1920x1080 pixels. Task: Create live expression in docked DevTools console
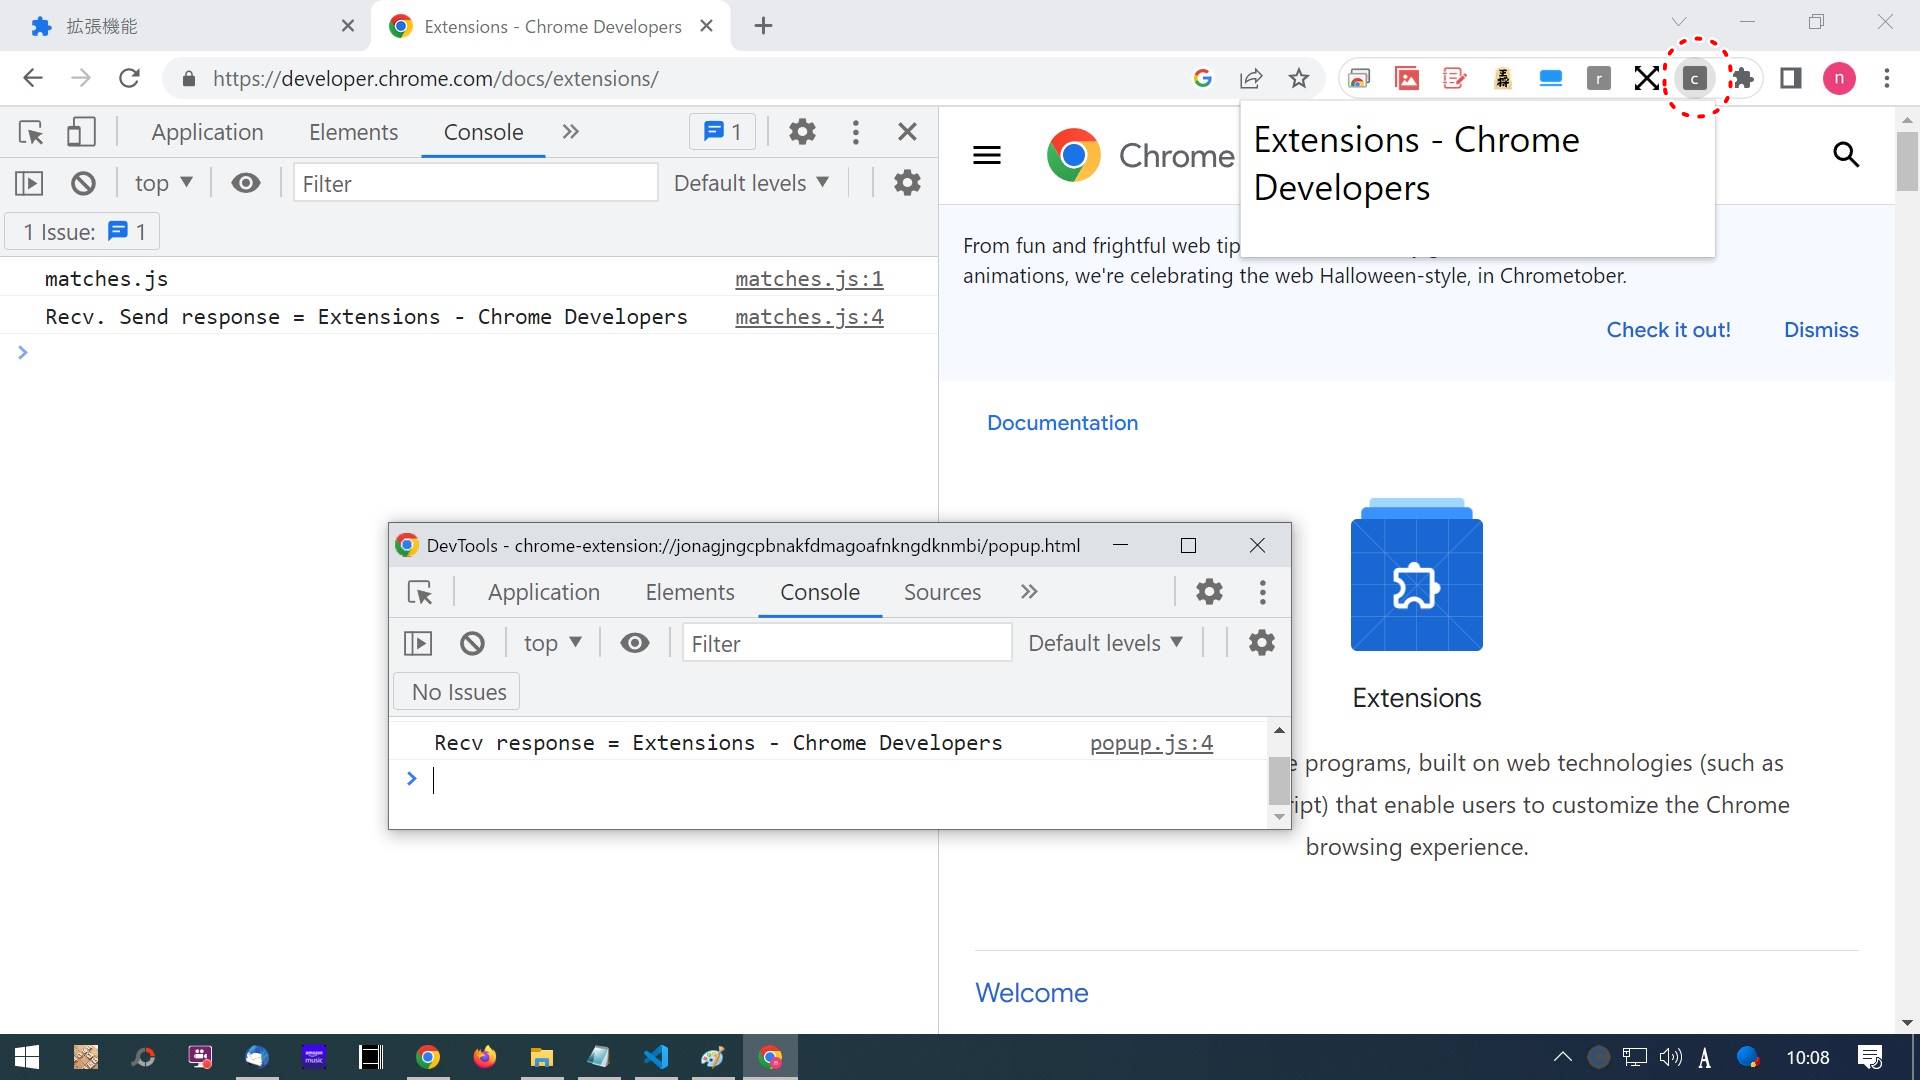(x=246, y=183)
